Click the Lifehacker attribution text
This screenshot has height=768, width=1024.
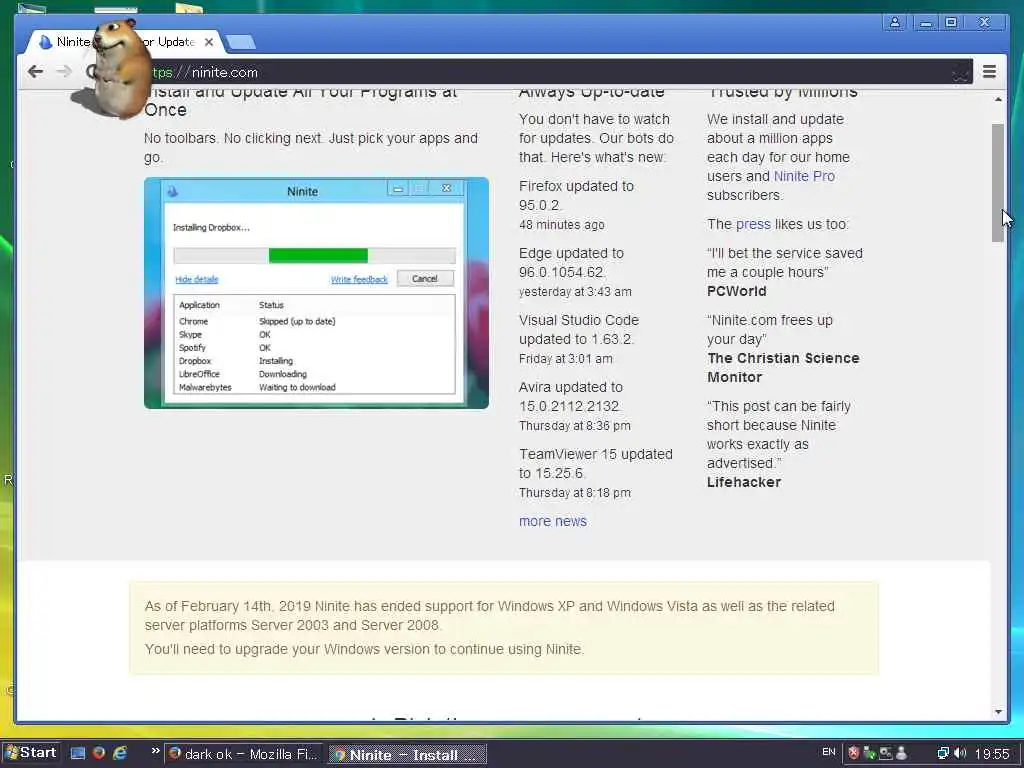[744, 482]
